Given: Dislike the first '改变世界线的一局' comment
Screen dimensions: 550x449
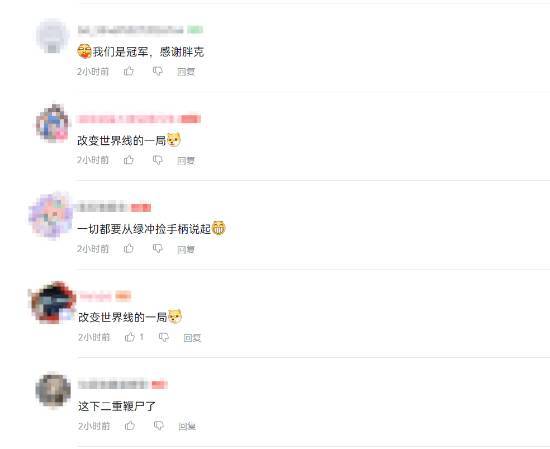Looking at the screenshot, I should 158,160.
